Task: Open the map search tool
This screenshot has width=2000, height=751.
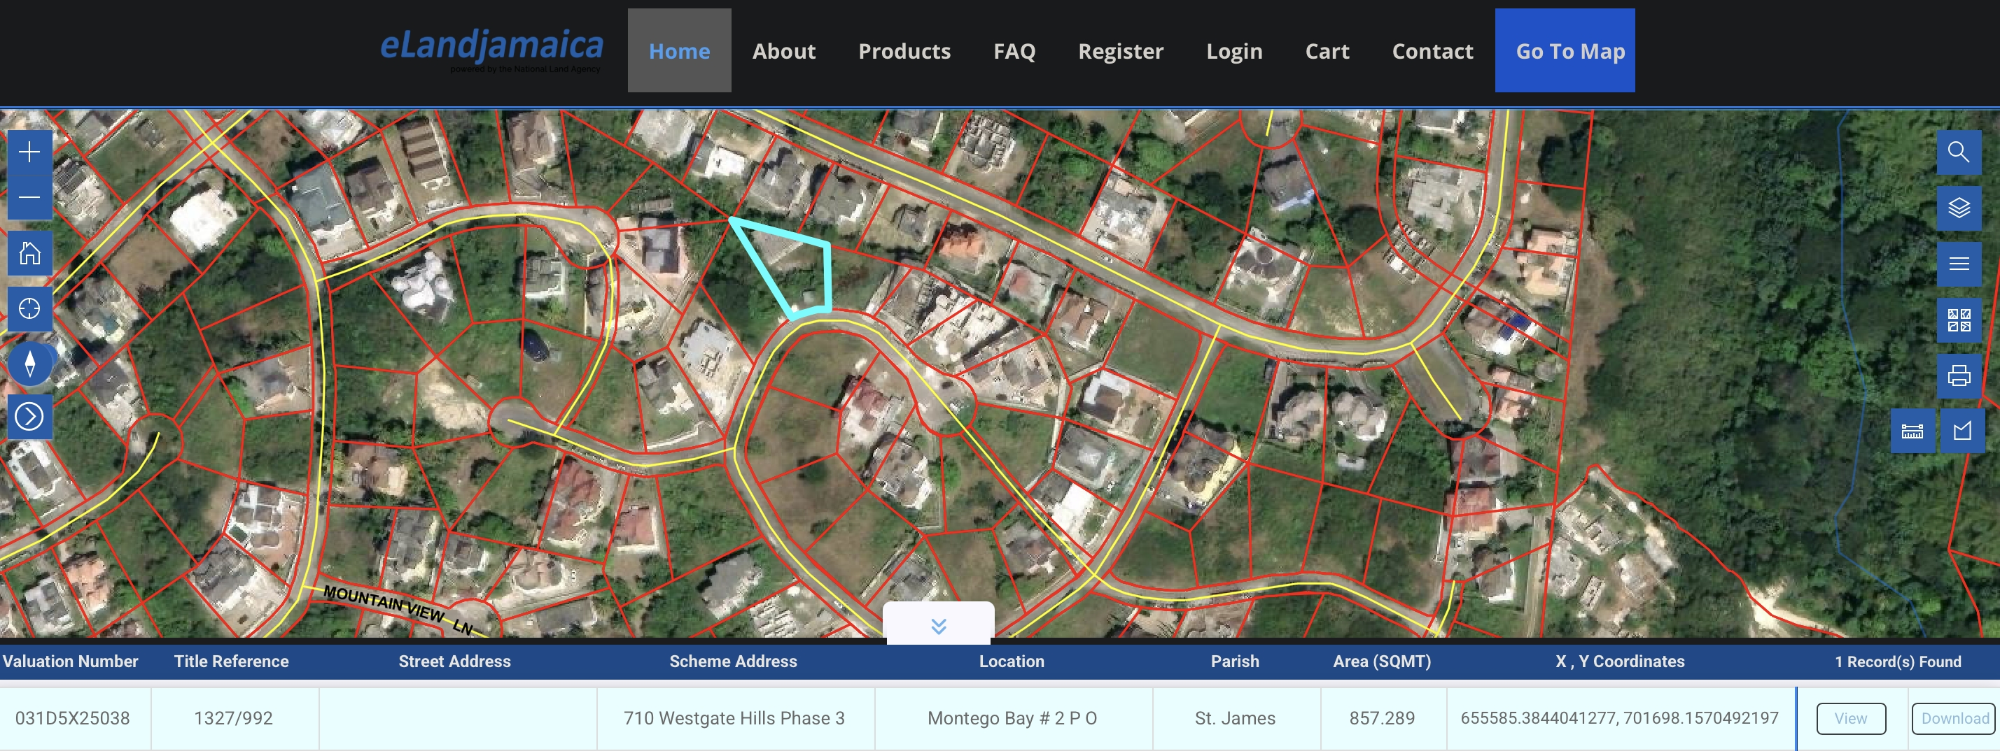Action: pyautogui.click(x=1959, y=152)
